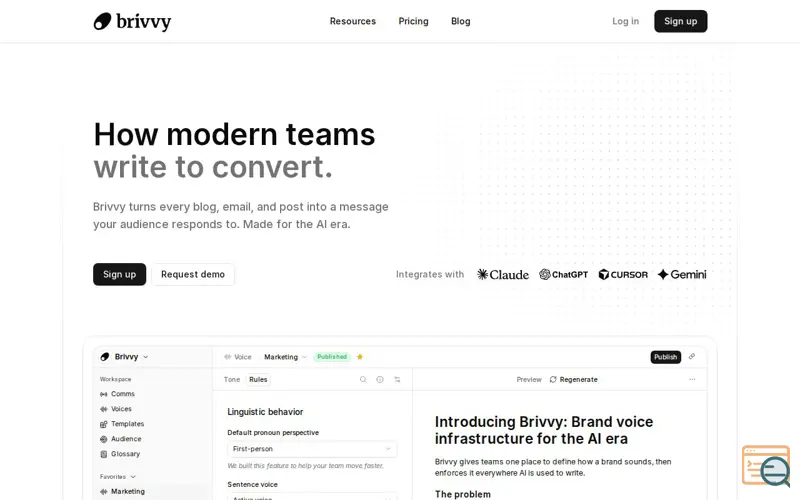Click the Cursor integration logo
Image resolution: width=800 pixels, height=500 pixels.
(x=623, y=274)
